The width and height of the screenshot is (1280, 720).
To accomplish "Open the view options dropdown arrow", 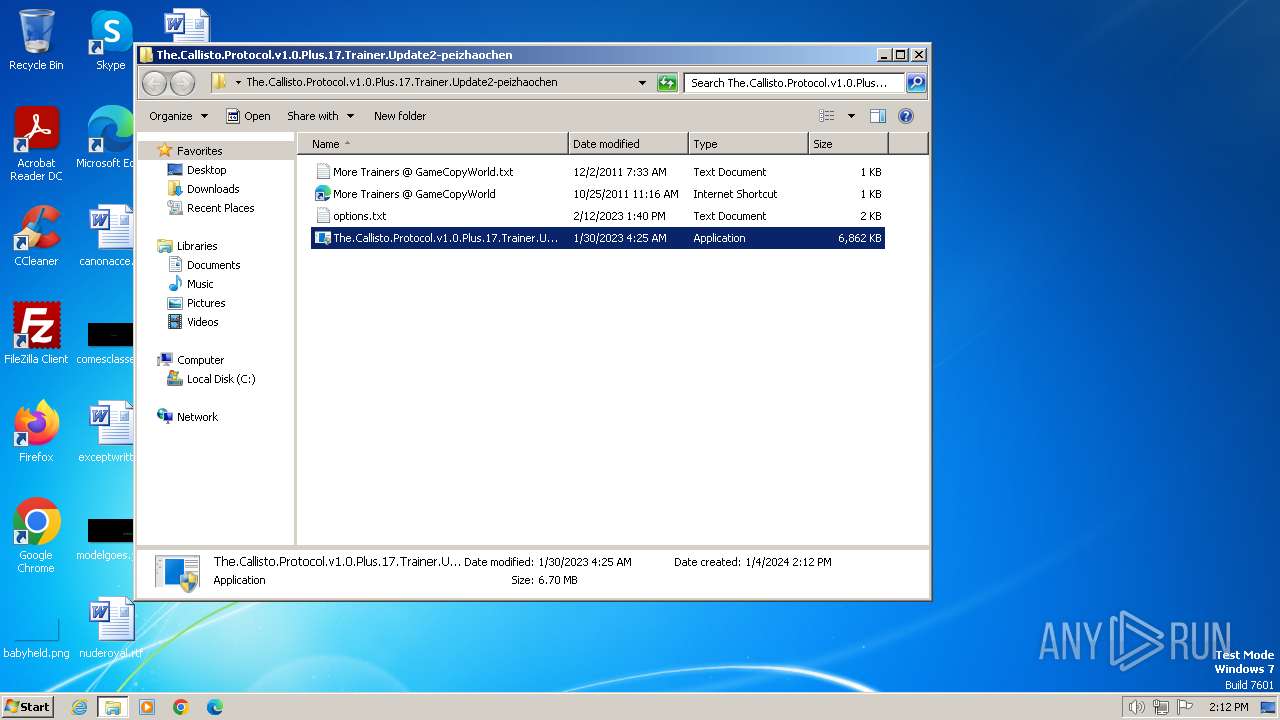I will point(851,116).
